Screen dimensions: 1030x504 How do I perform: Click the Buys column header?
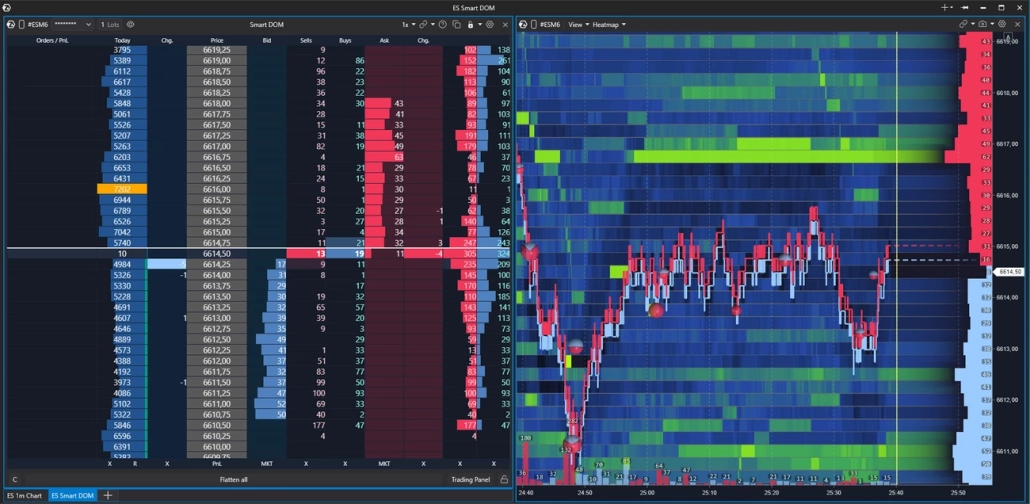click(345, 40)
